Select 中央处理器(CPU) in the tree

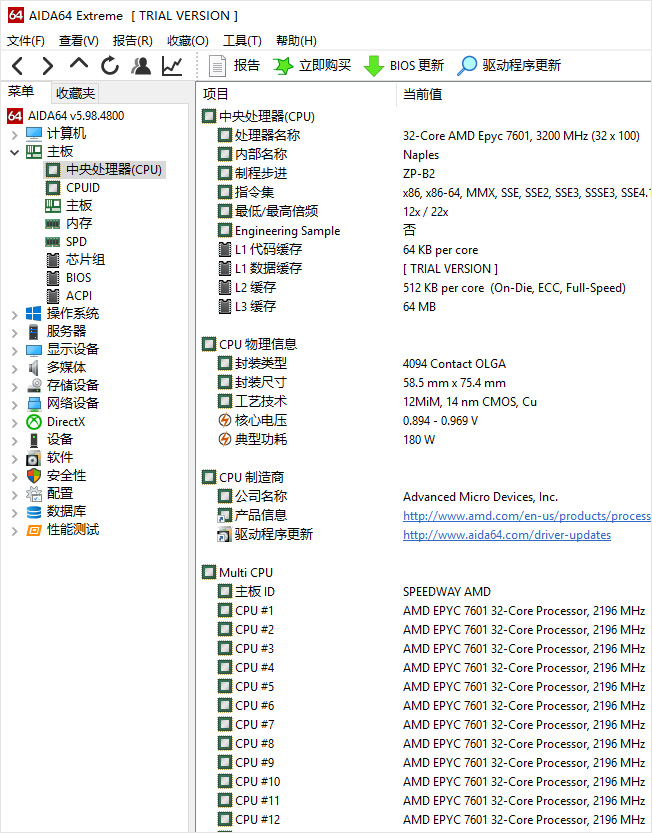point(104,170)
